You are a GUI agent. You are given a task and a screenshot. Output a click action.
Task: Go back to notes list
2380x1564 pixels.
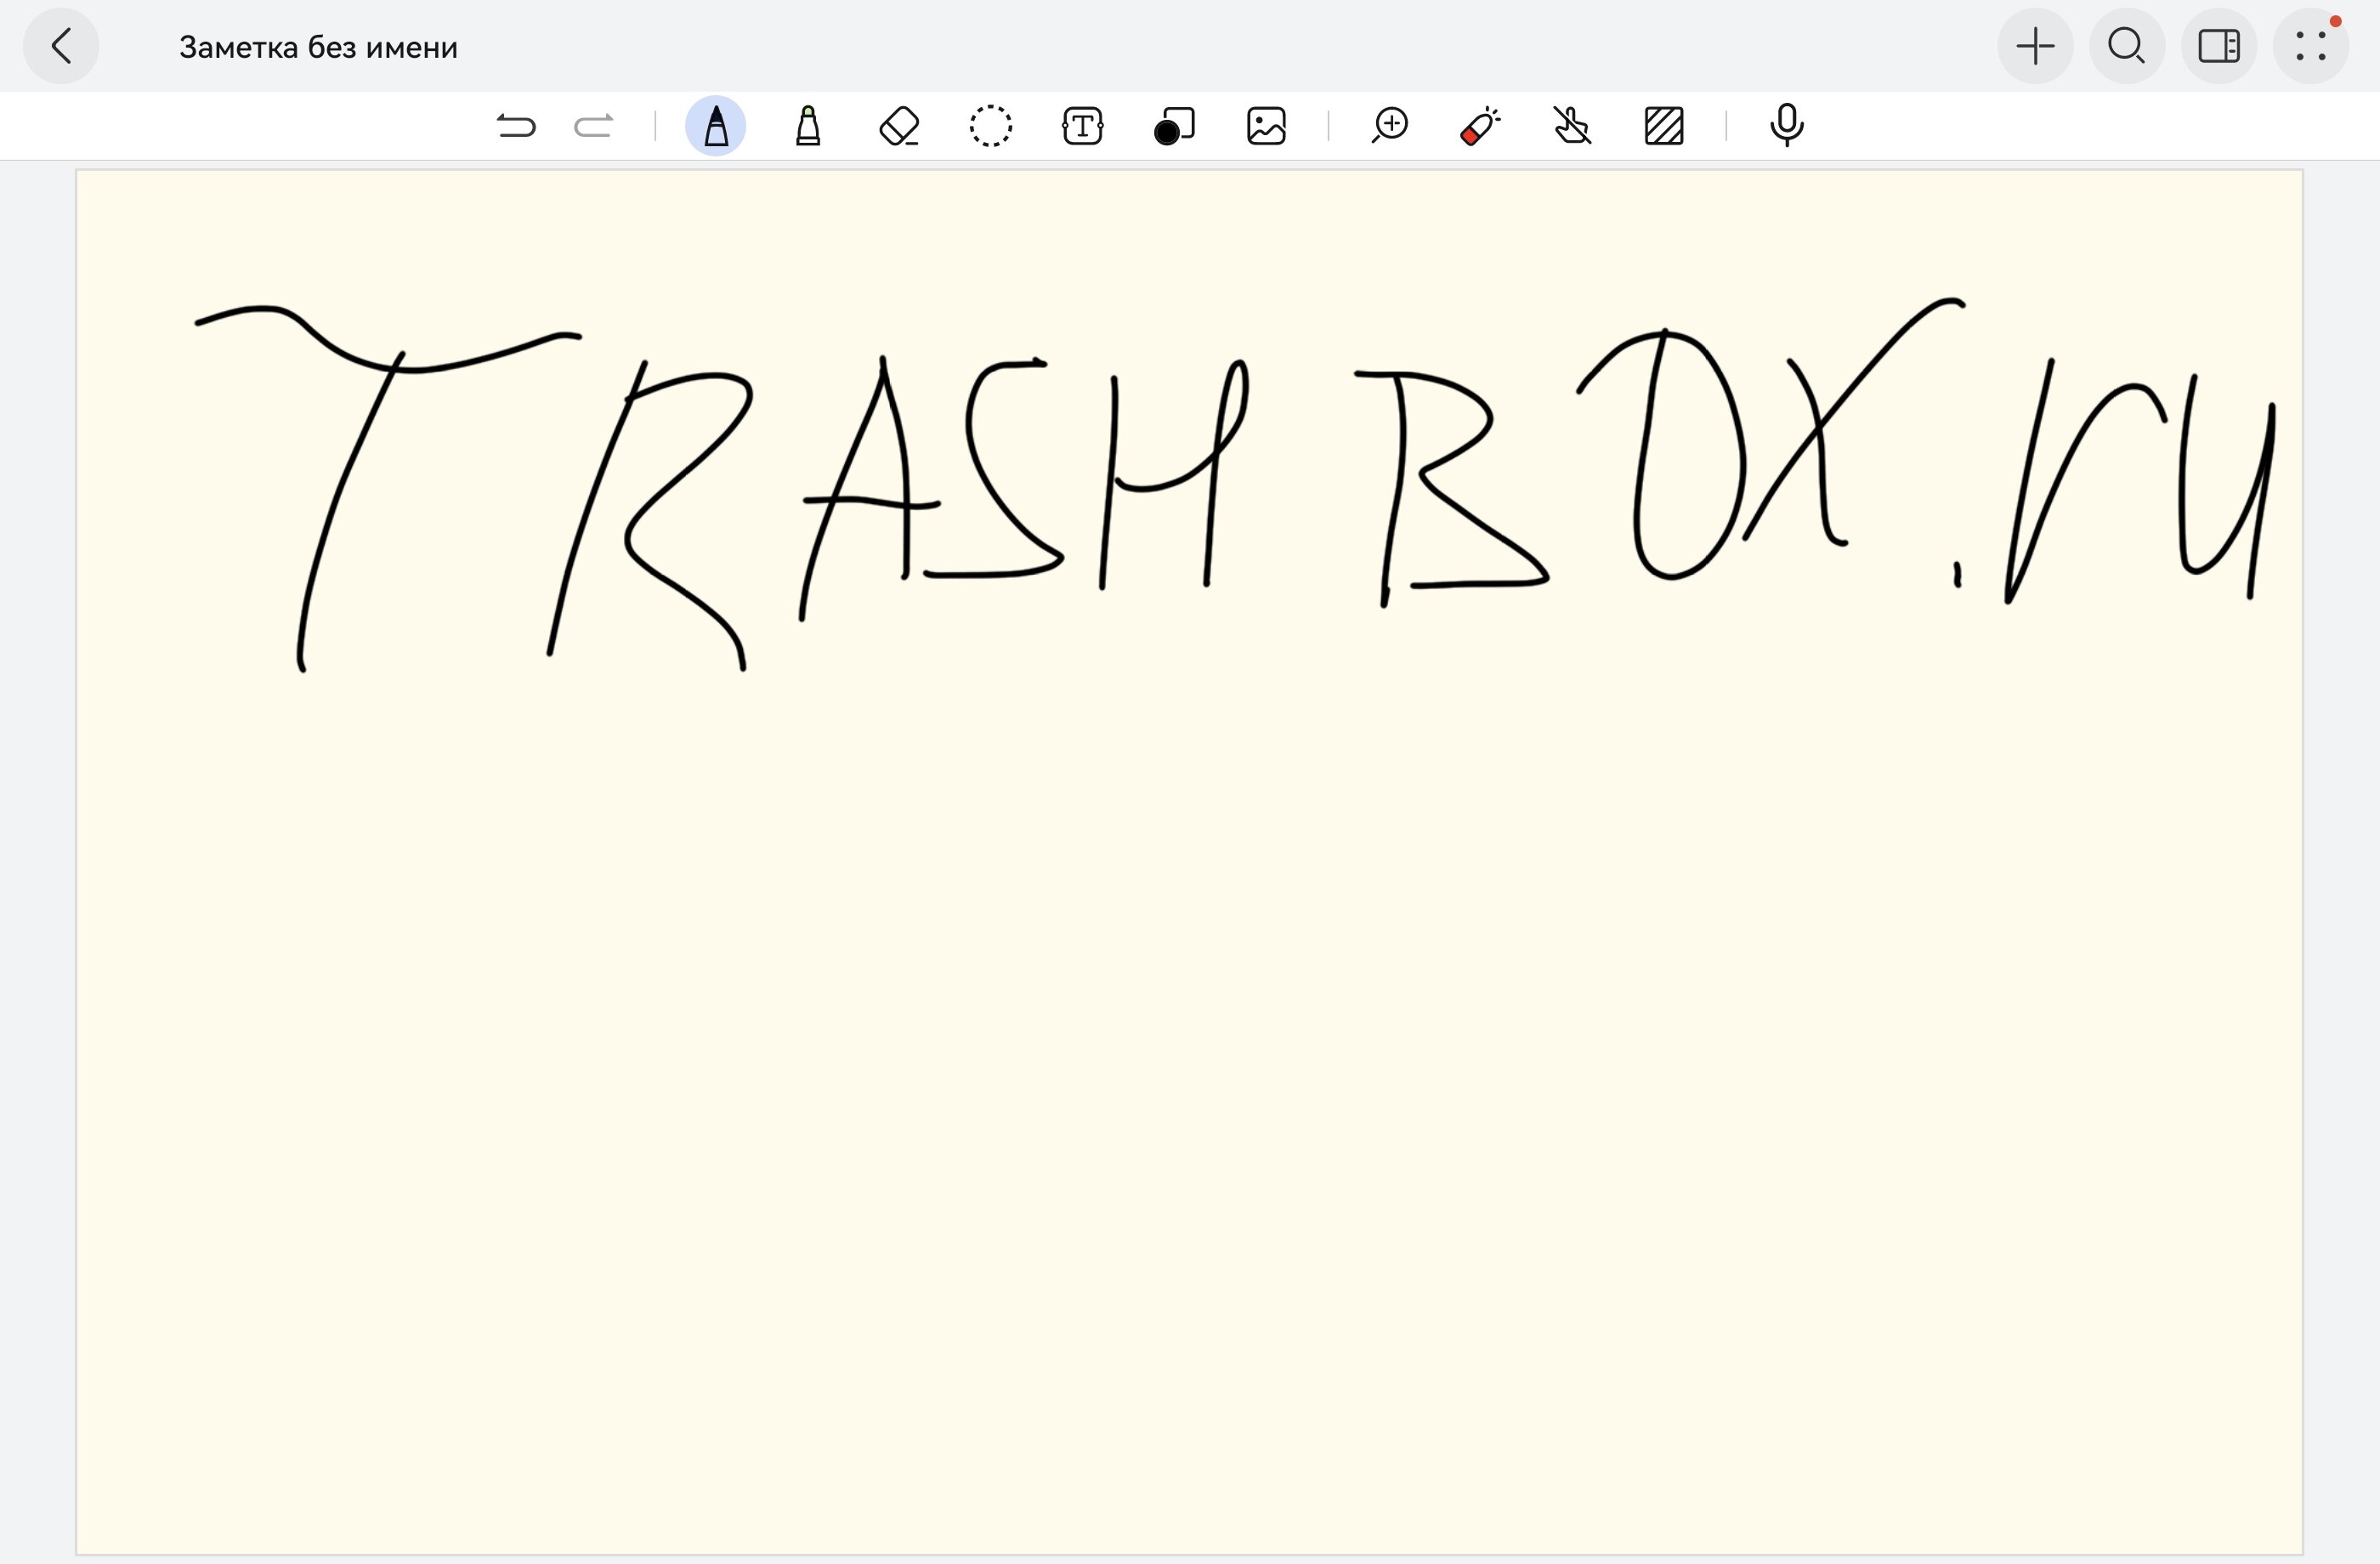61,46
